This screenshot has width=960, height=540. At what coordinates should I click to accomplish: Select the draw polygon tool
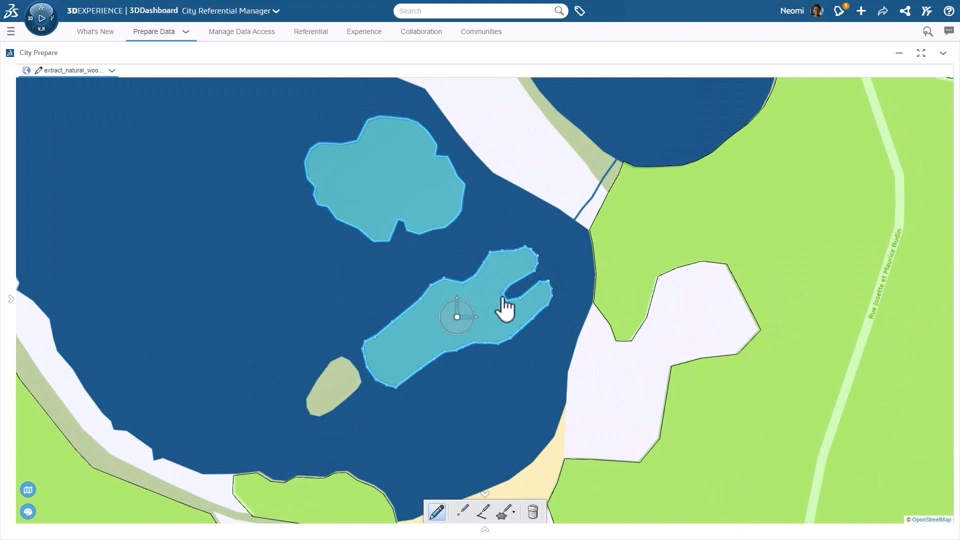pos(503,512)
